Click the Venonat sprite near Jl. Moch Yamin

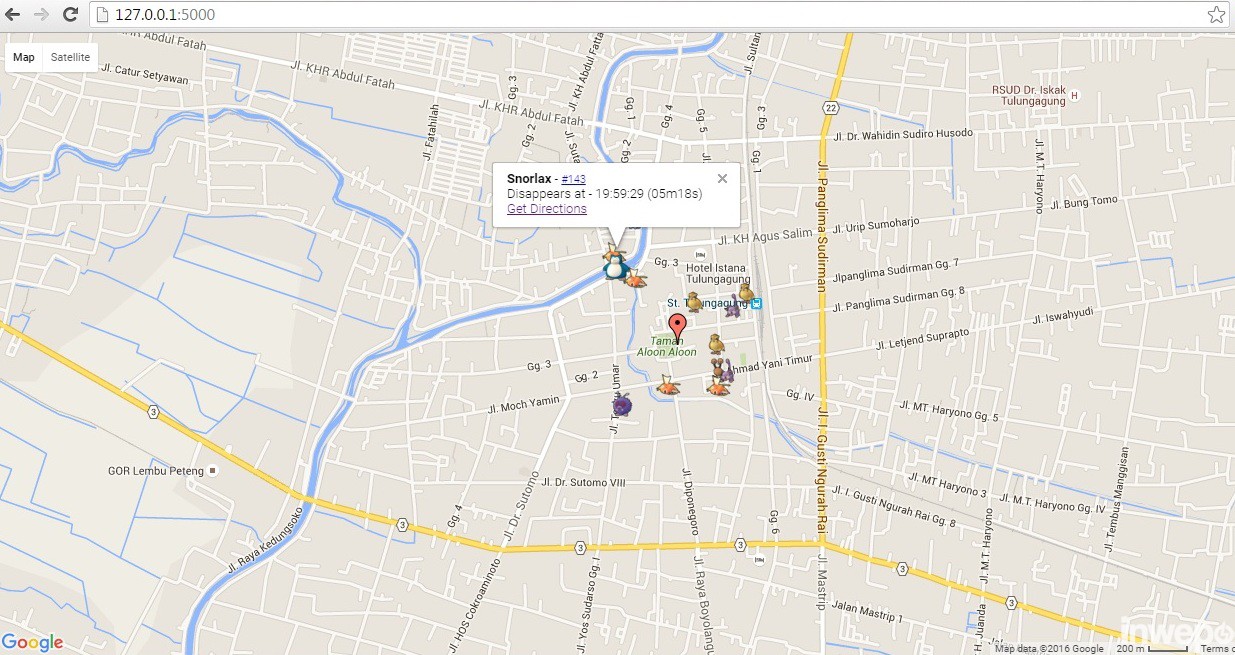point(621,404)
